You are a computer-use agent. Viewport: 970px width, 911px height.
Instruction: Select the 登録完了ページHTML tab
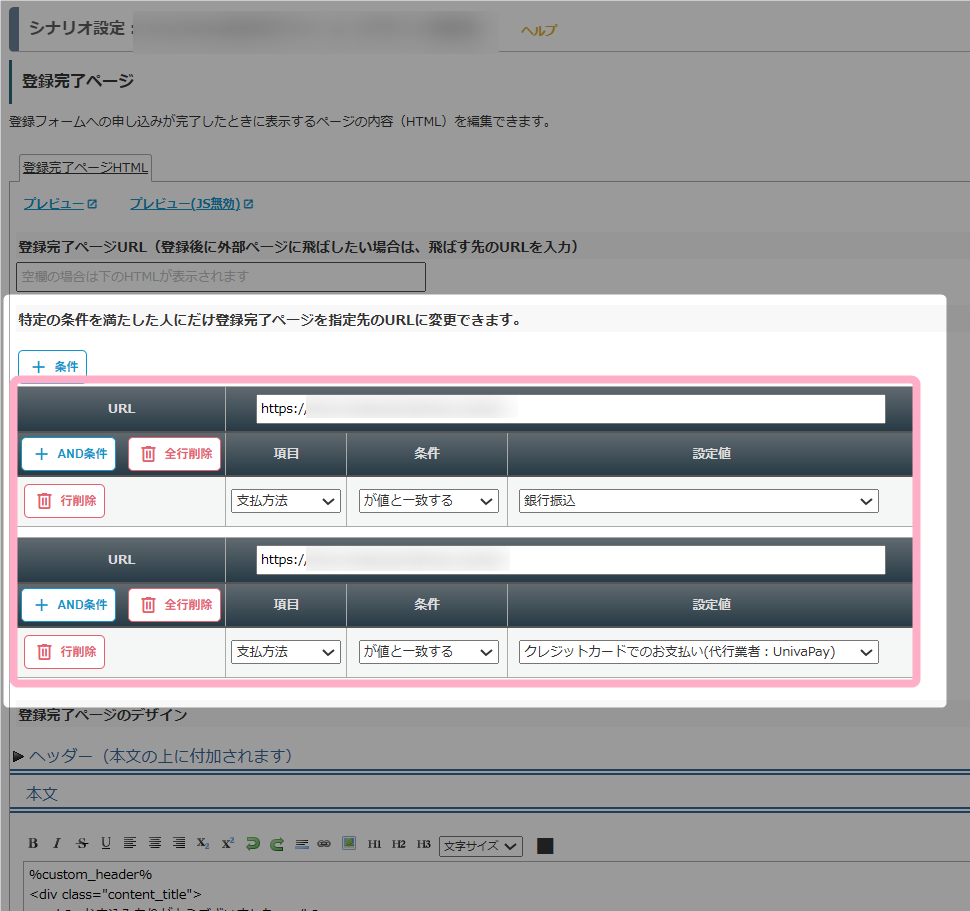coord(85,167)
